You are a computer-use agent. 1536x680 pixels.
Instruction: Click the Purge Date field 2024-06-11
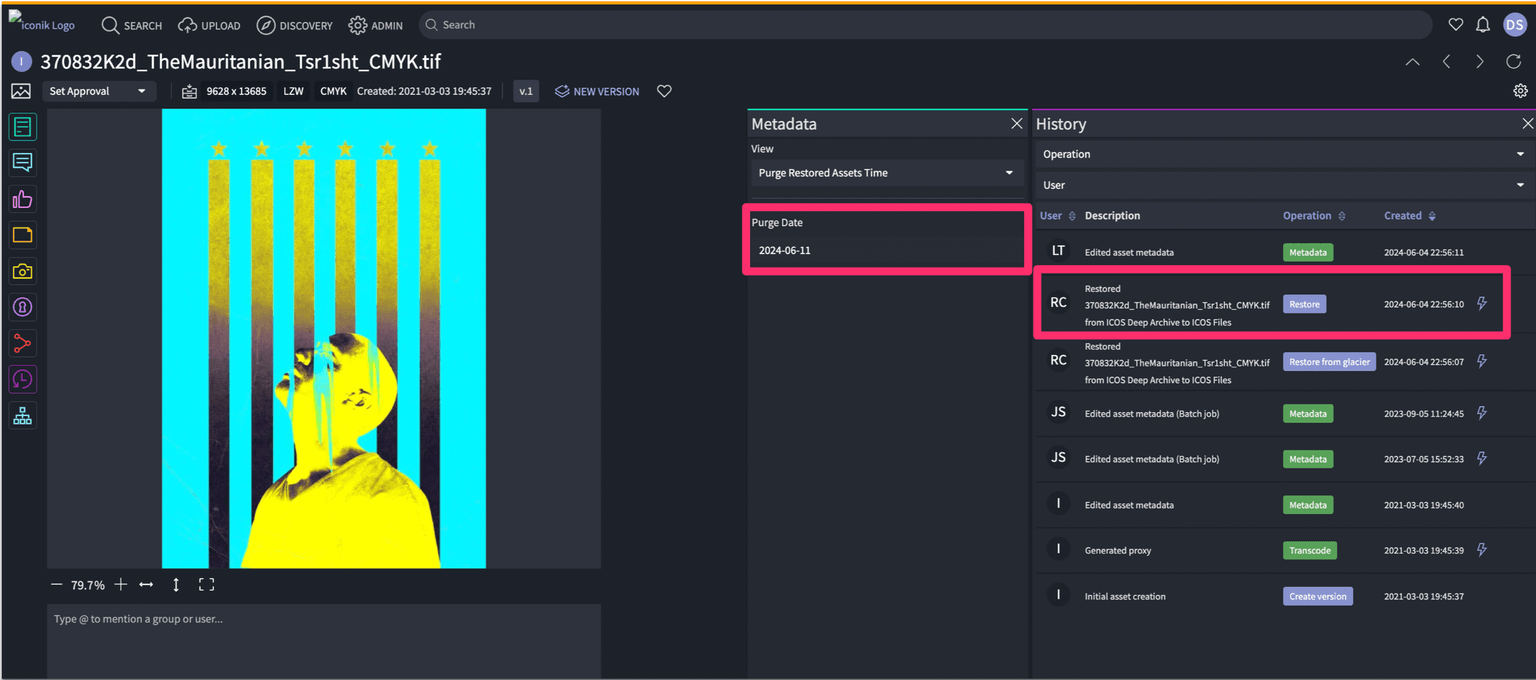point(886,250)
